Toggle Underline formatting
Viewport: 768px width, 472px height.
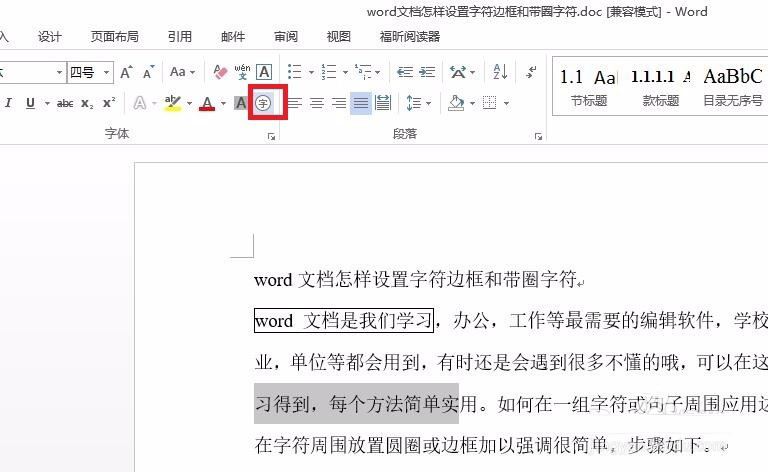(x=30, y=103)
